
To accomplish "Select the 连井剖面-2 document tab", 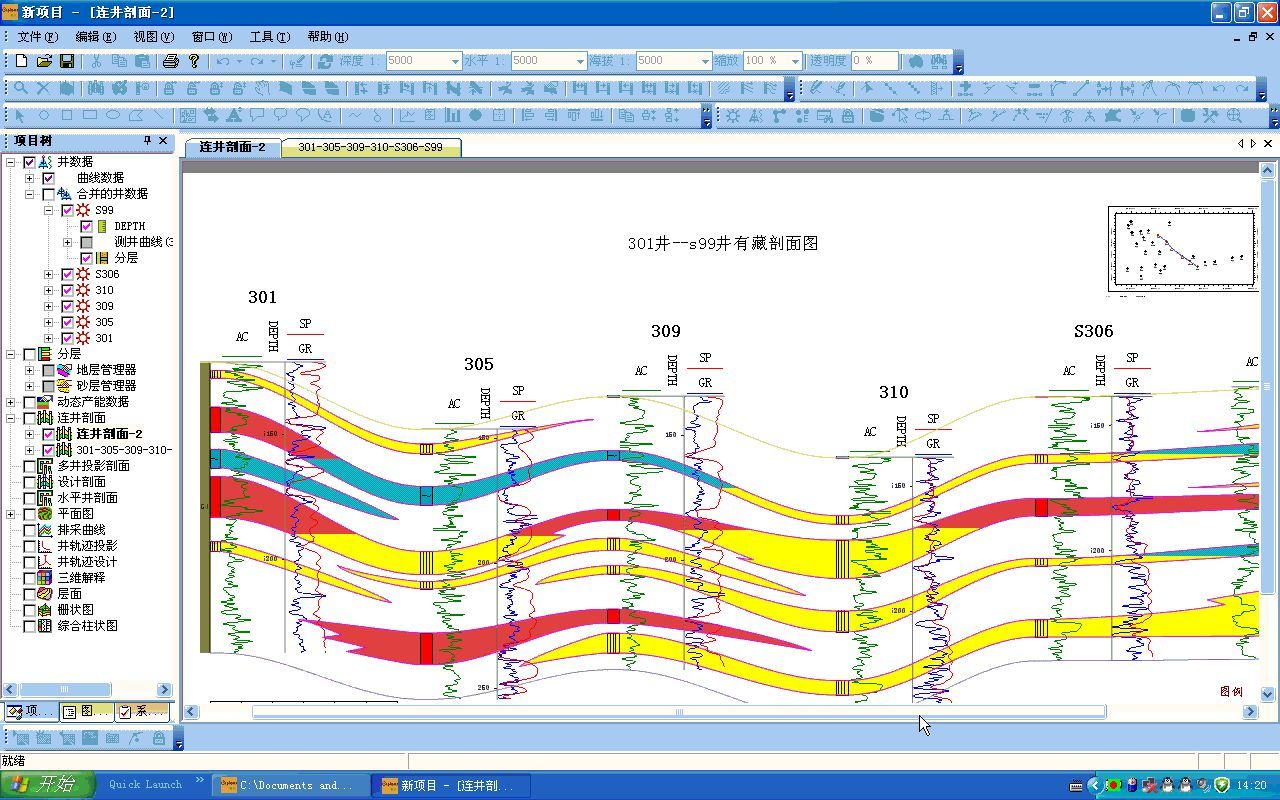I will [232, 147].
